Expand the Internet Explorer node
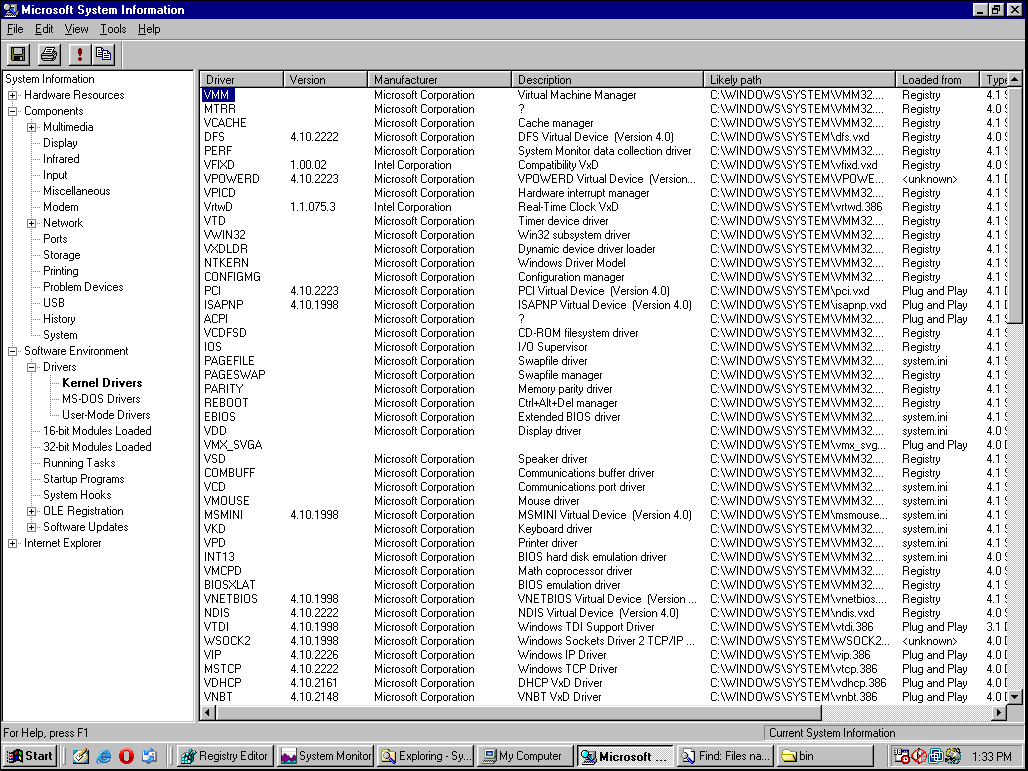Viewport: 1028px width, 771px height. 12,544
